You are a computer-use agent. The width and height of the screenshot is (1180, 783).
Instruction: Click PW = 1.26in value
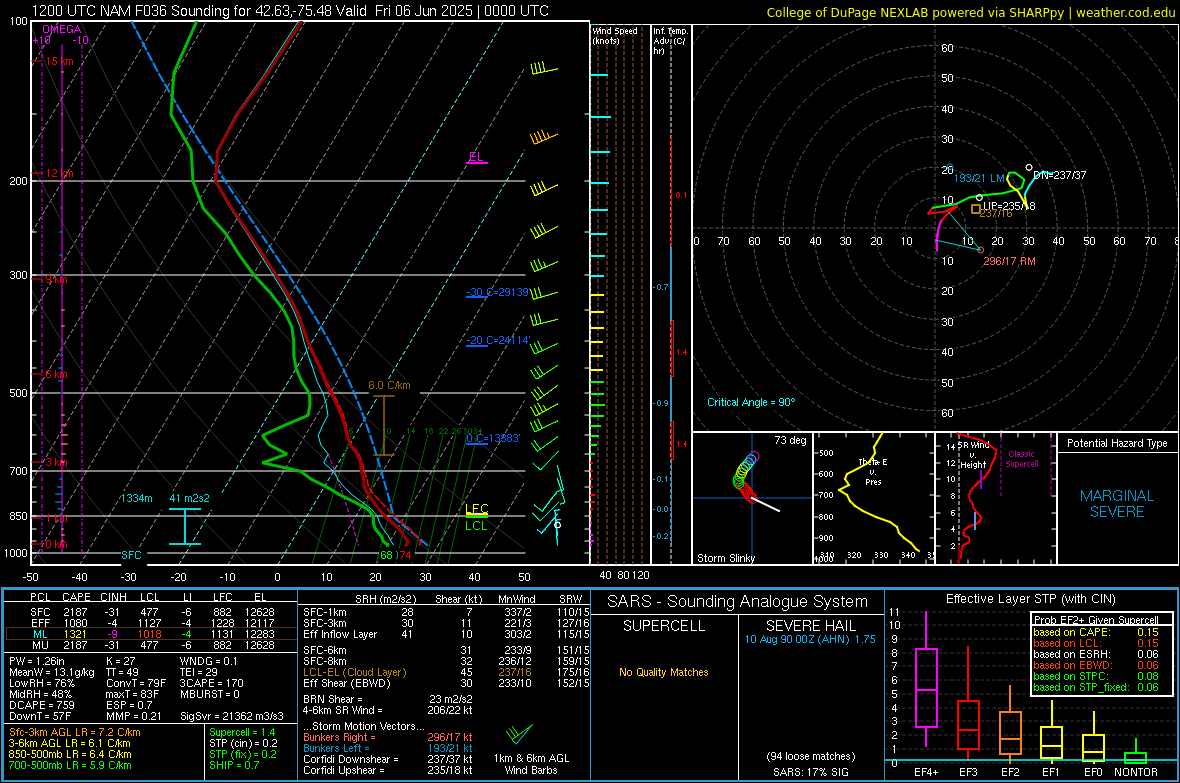[37, 661]
